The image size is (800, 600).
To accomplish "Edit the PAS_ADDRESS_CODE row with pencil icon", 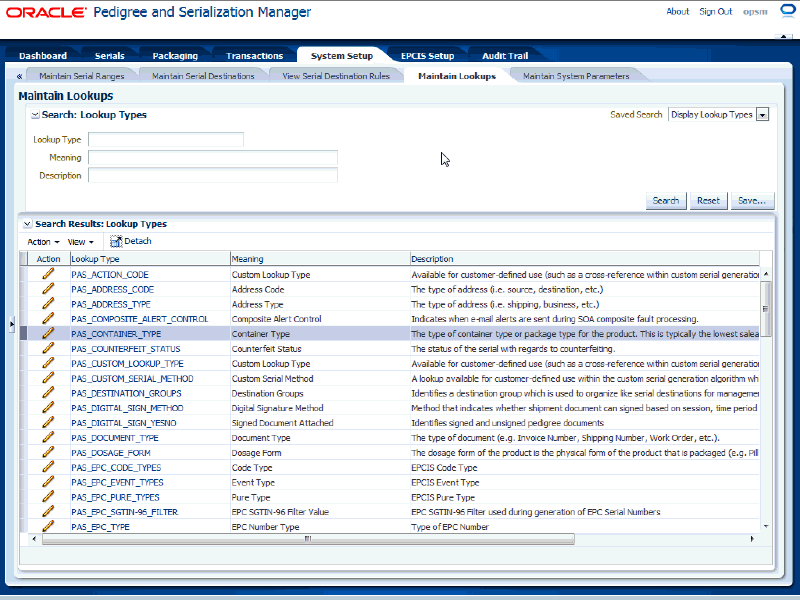I will [48, 289].
